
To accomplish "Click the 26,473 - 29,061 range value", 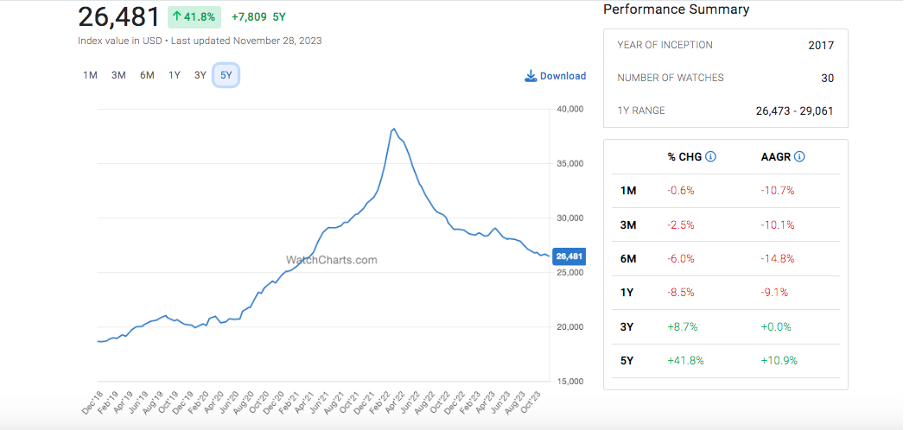I will [x=794, y=111].
